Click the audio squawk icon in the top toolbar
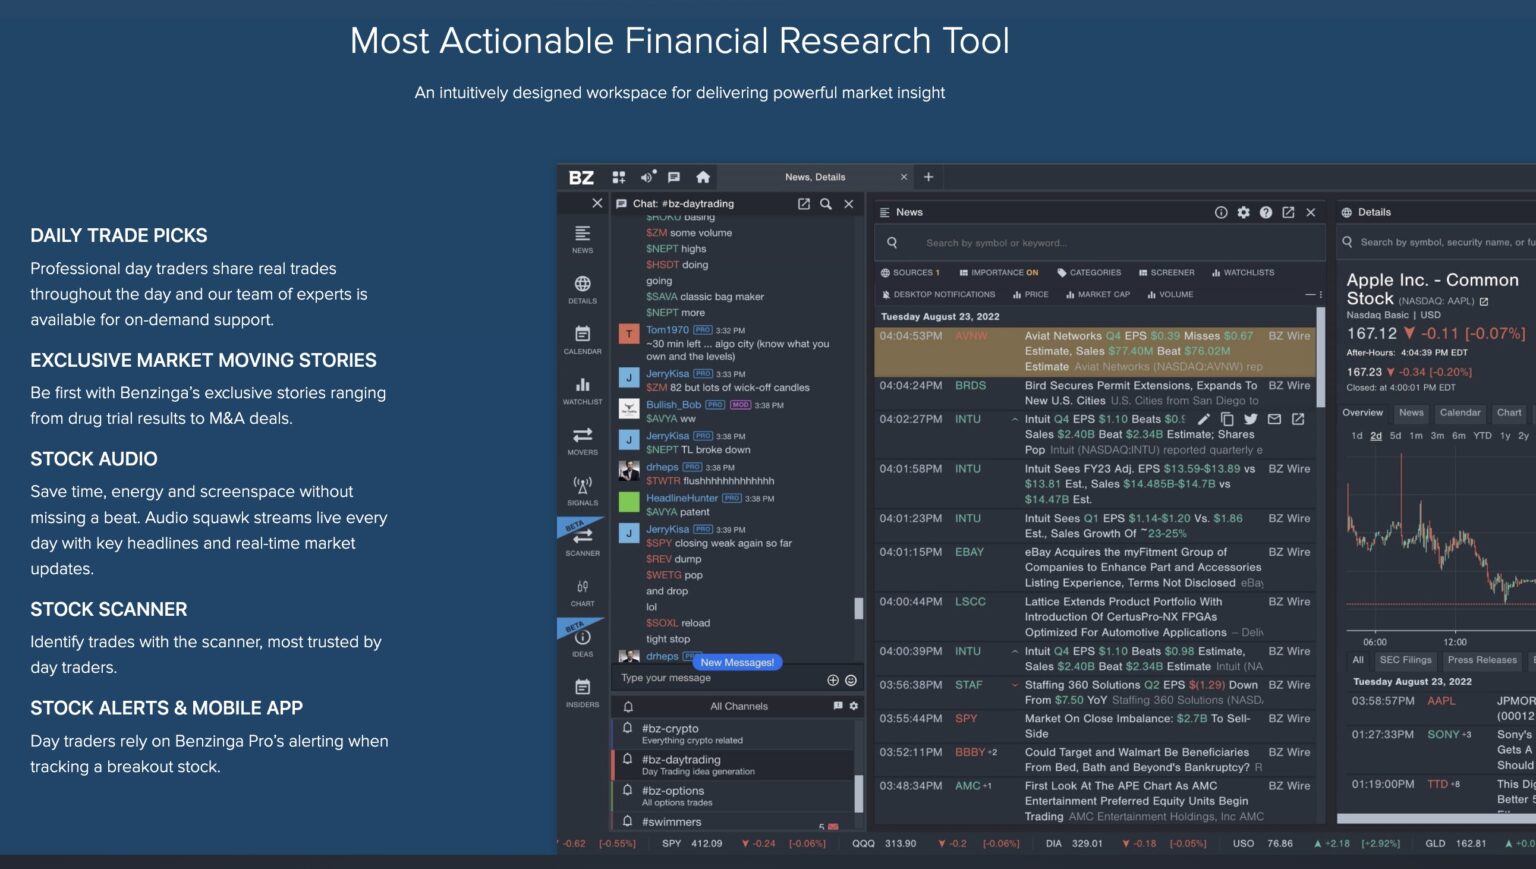 [x=647, y=176]
